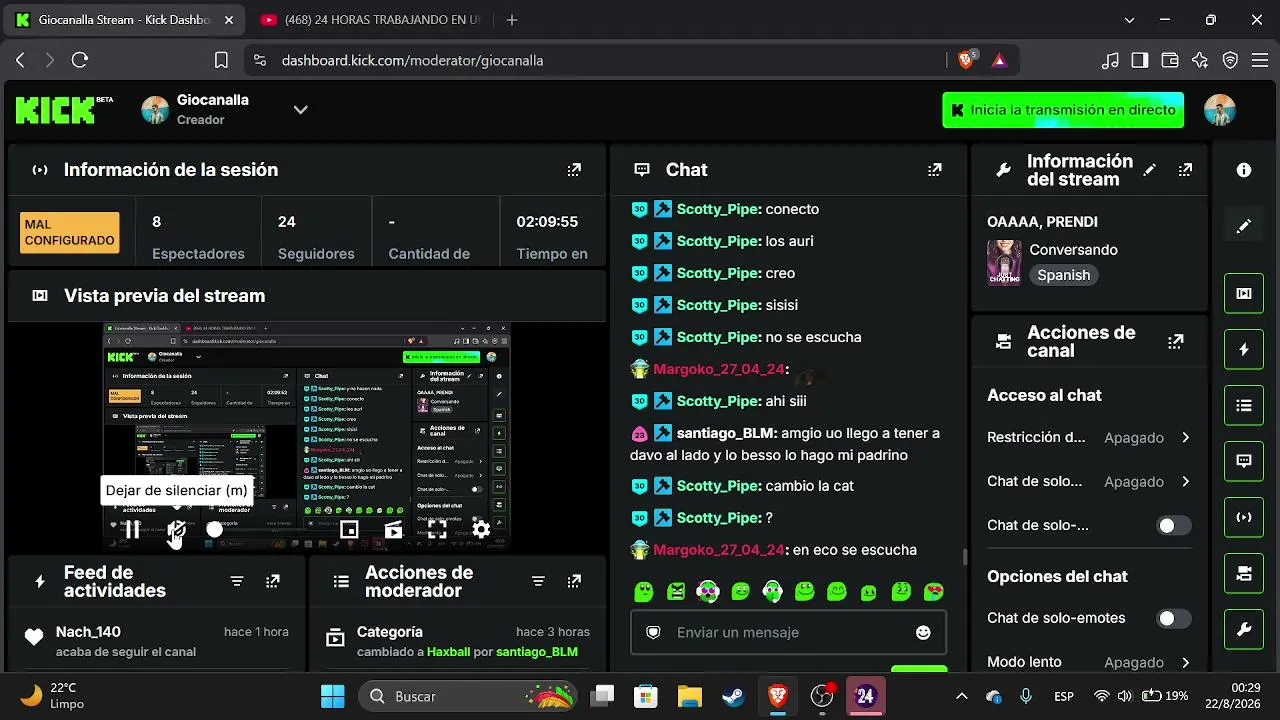Open Brave Rewards triangle icon

click(x=999, y=60)
